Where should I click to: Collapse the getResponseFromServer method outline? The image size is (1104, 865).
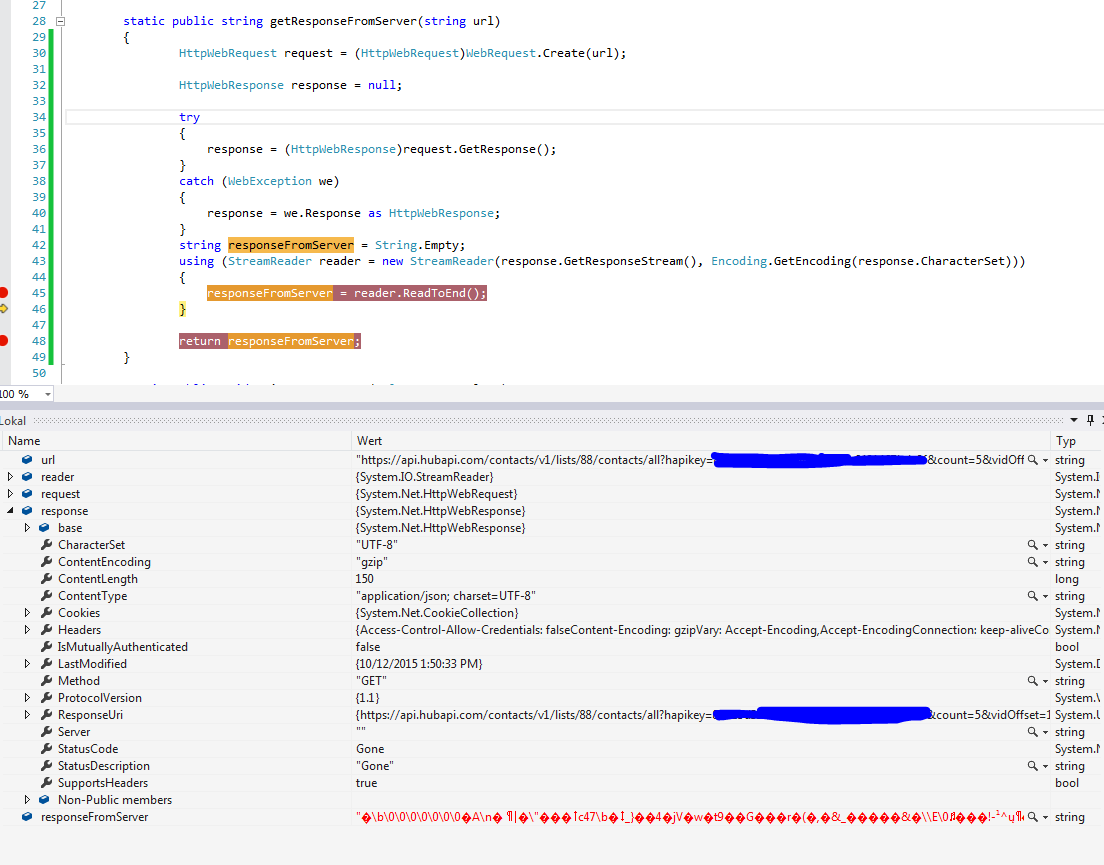(x=61, y=21)
